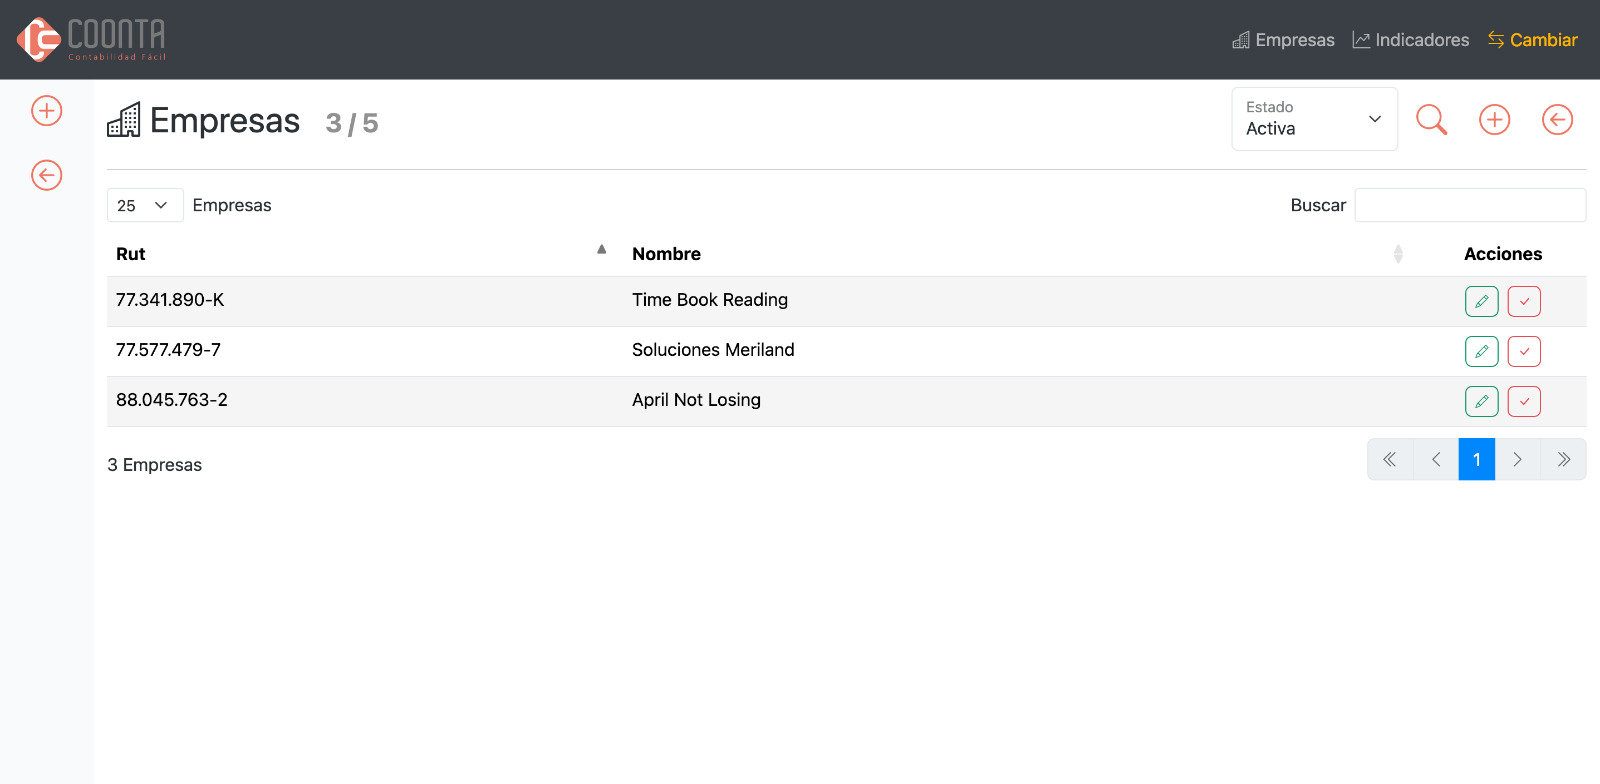This screenshot has width=1600, height=784.
Task: Toggle status check for Time Book Reading
Action: pos(1524,301)
